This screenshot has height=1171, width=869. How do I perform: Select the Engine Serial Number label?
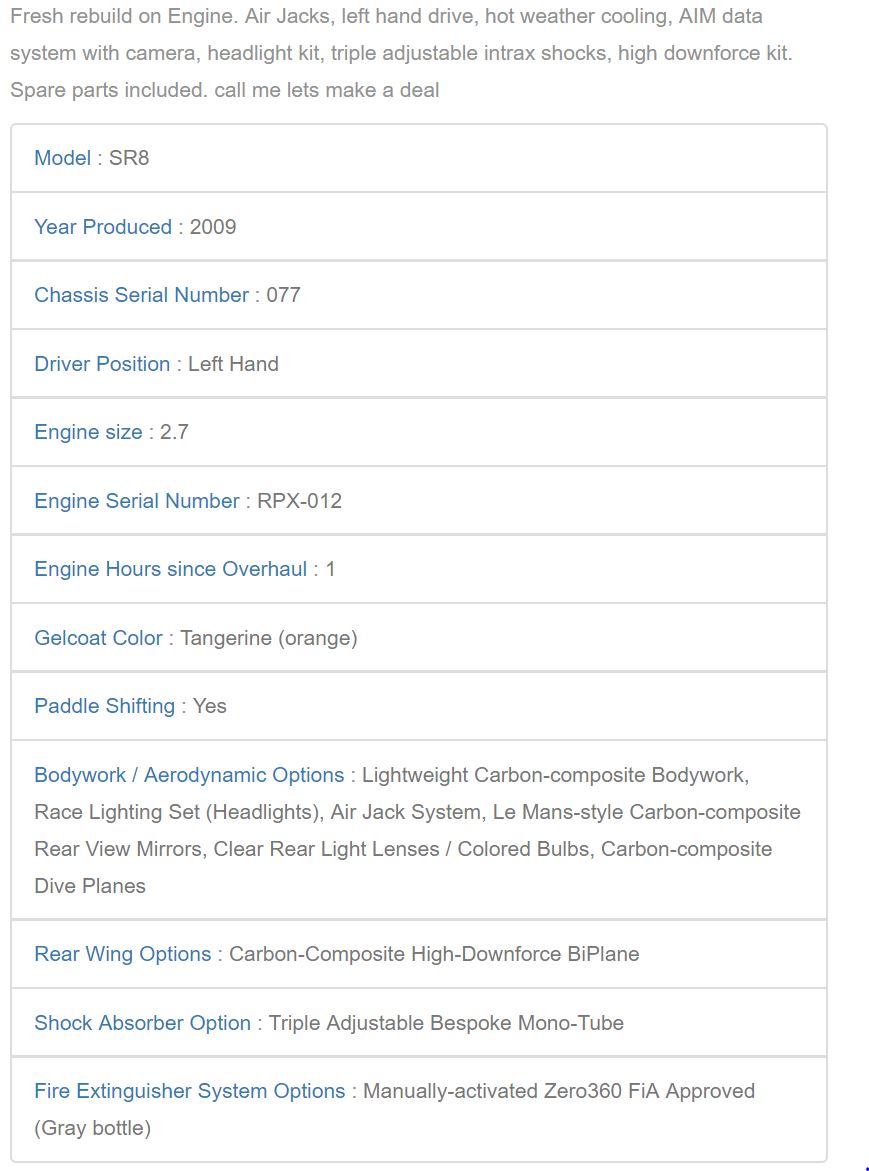(137, 501)
